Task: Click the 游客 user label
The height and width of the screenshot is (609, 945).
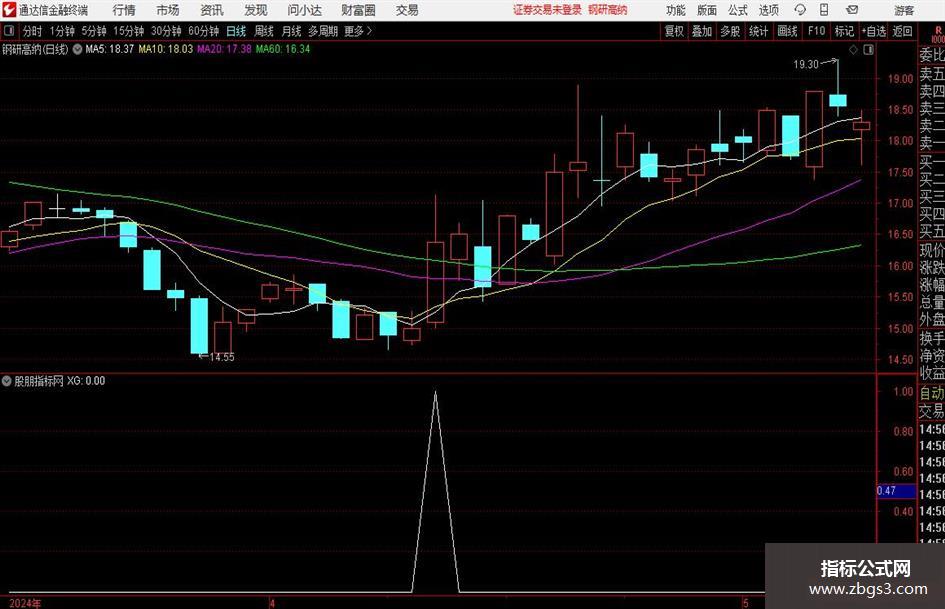Action: pyautogui.click(x=904, y=10)
